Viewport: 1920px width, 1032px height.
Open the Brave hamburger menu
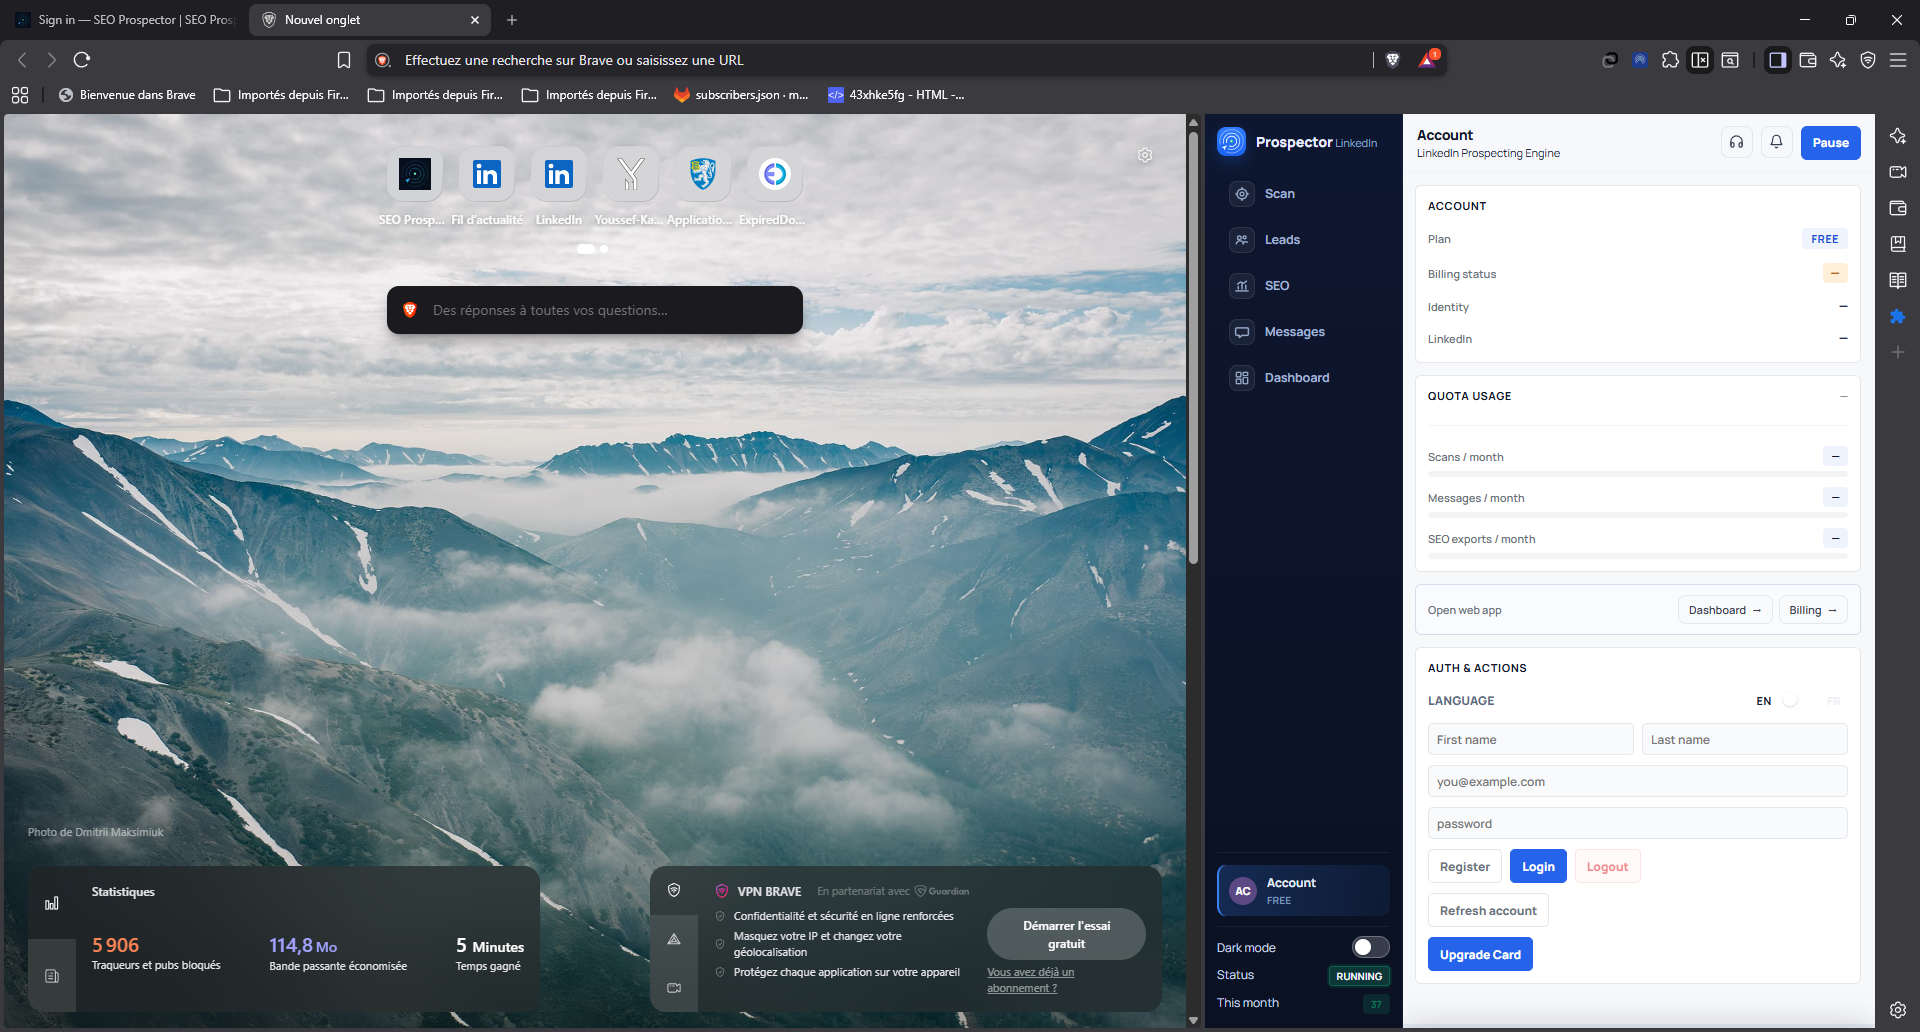coord(1899,60)
